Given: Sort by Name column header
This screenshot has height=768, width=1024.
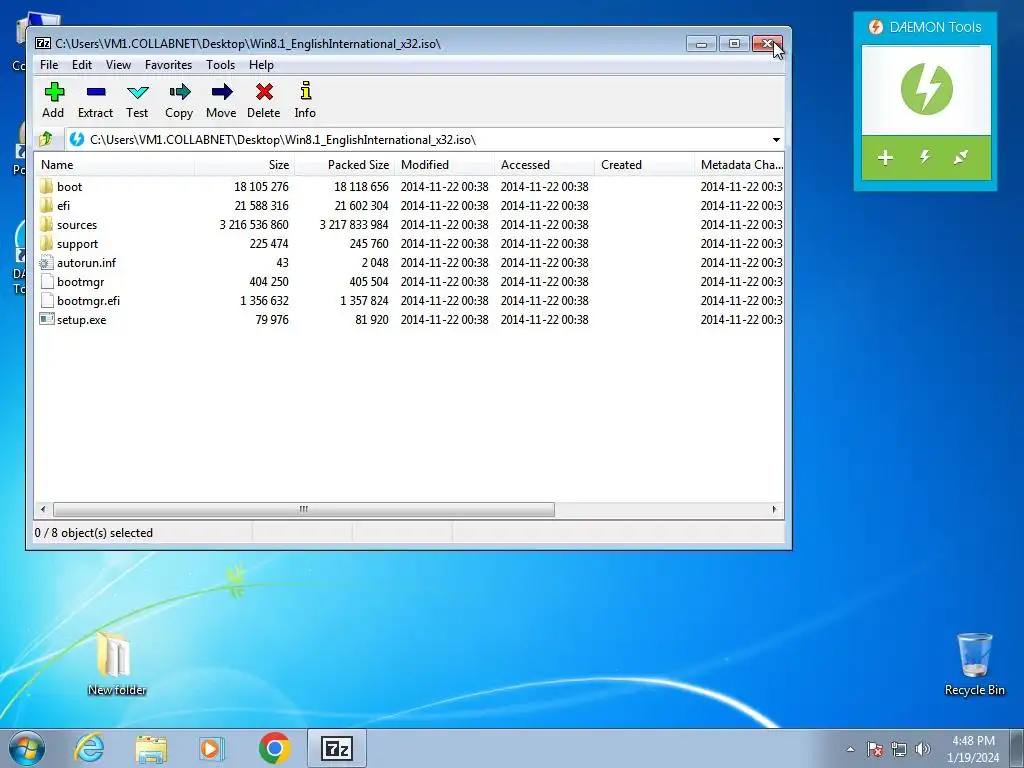Looking at the screenshot, I should pyautogui.click(x=114, y=165).
